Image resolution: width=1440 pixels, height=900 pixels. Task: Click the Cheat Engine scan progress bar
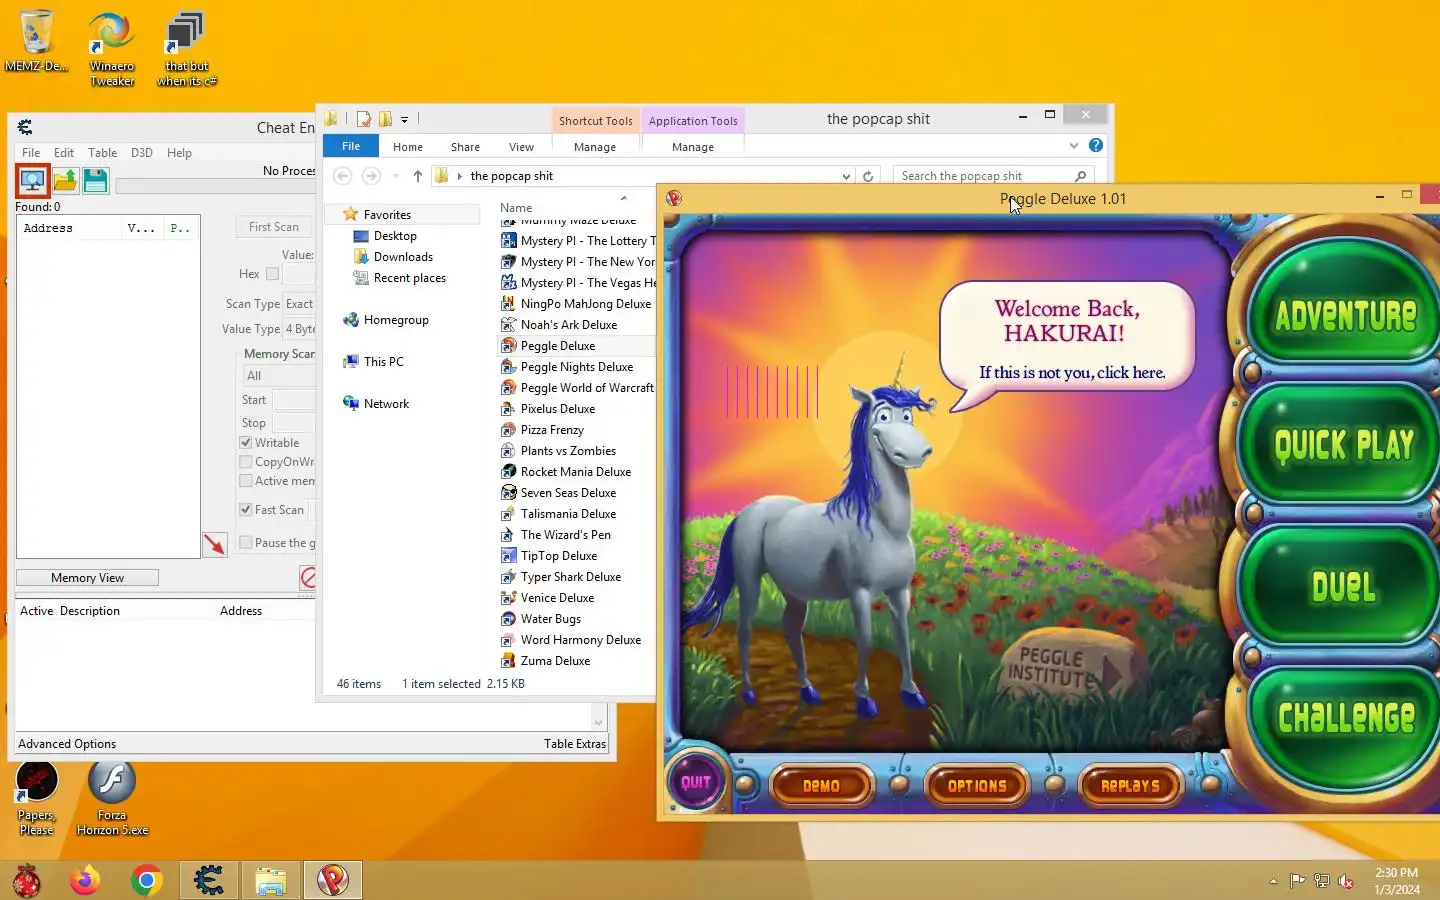tap(215, 186)
